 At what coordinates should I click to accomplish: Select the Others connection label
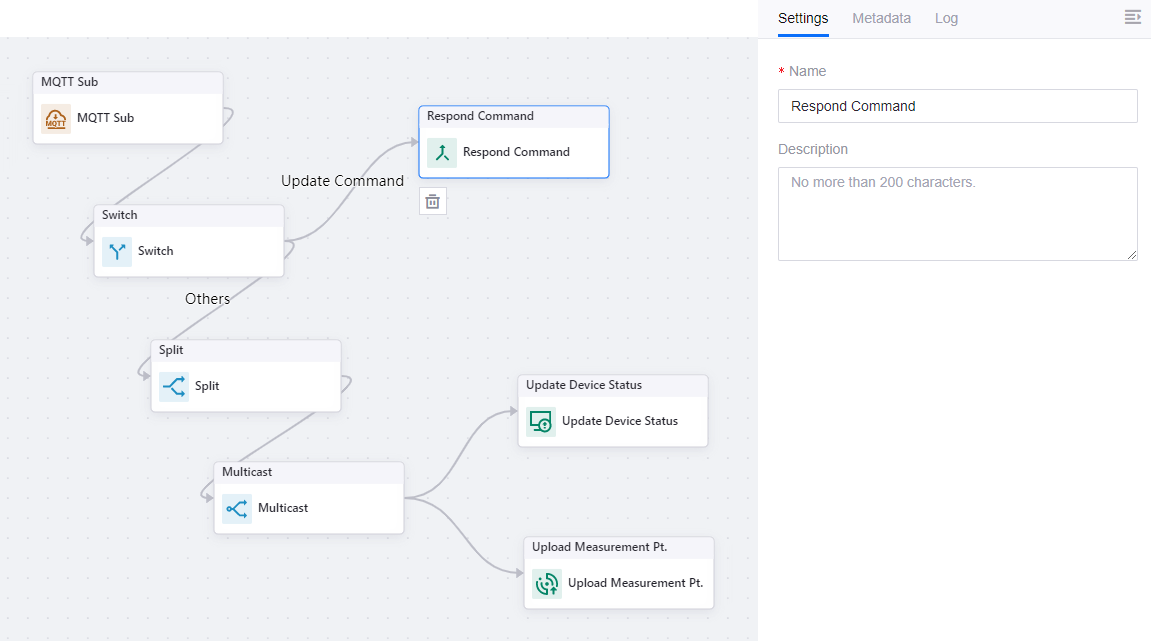[207, 299]
